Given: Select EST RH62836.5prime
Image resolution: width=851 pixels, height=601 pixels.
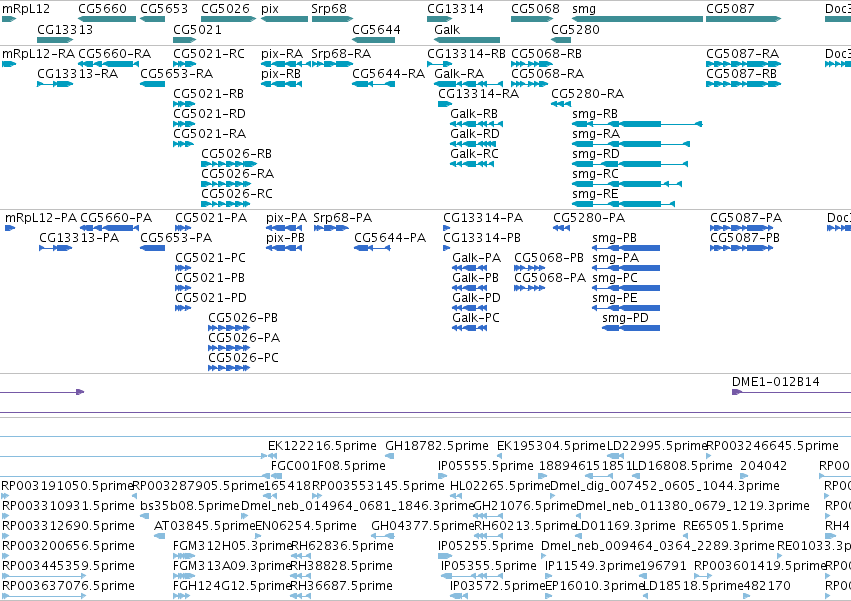Looking at the screenshot, I should (342, 546).
